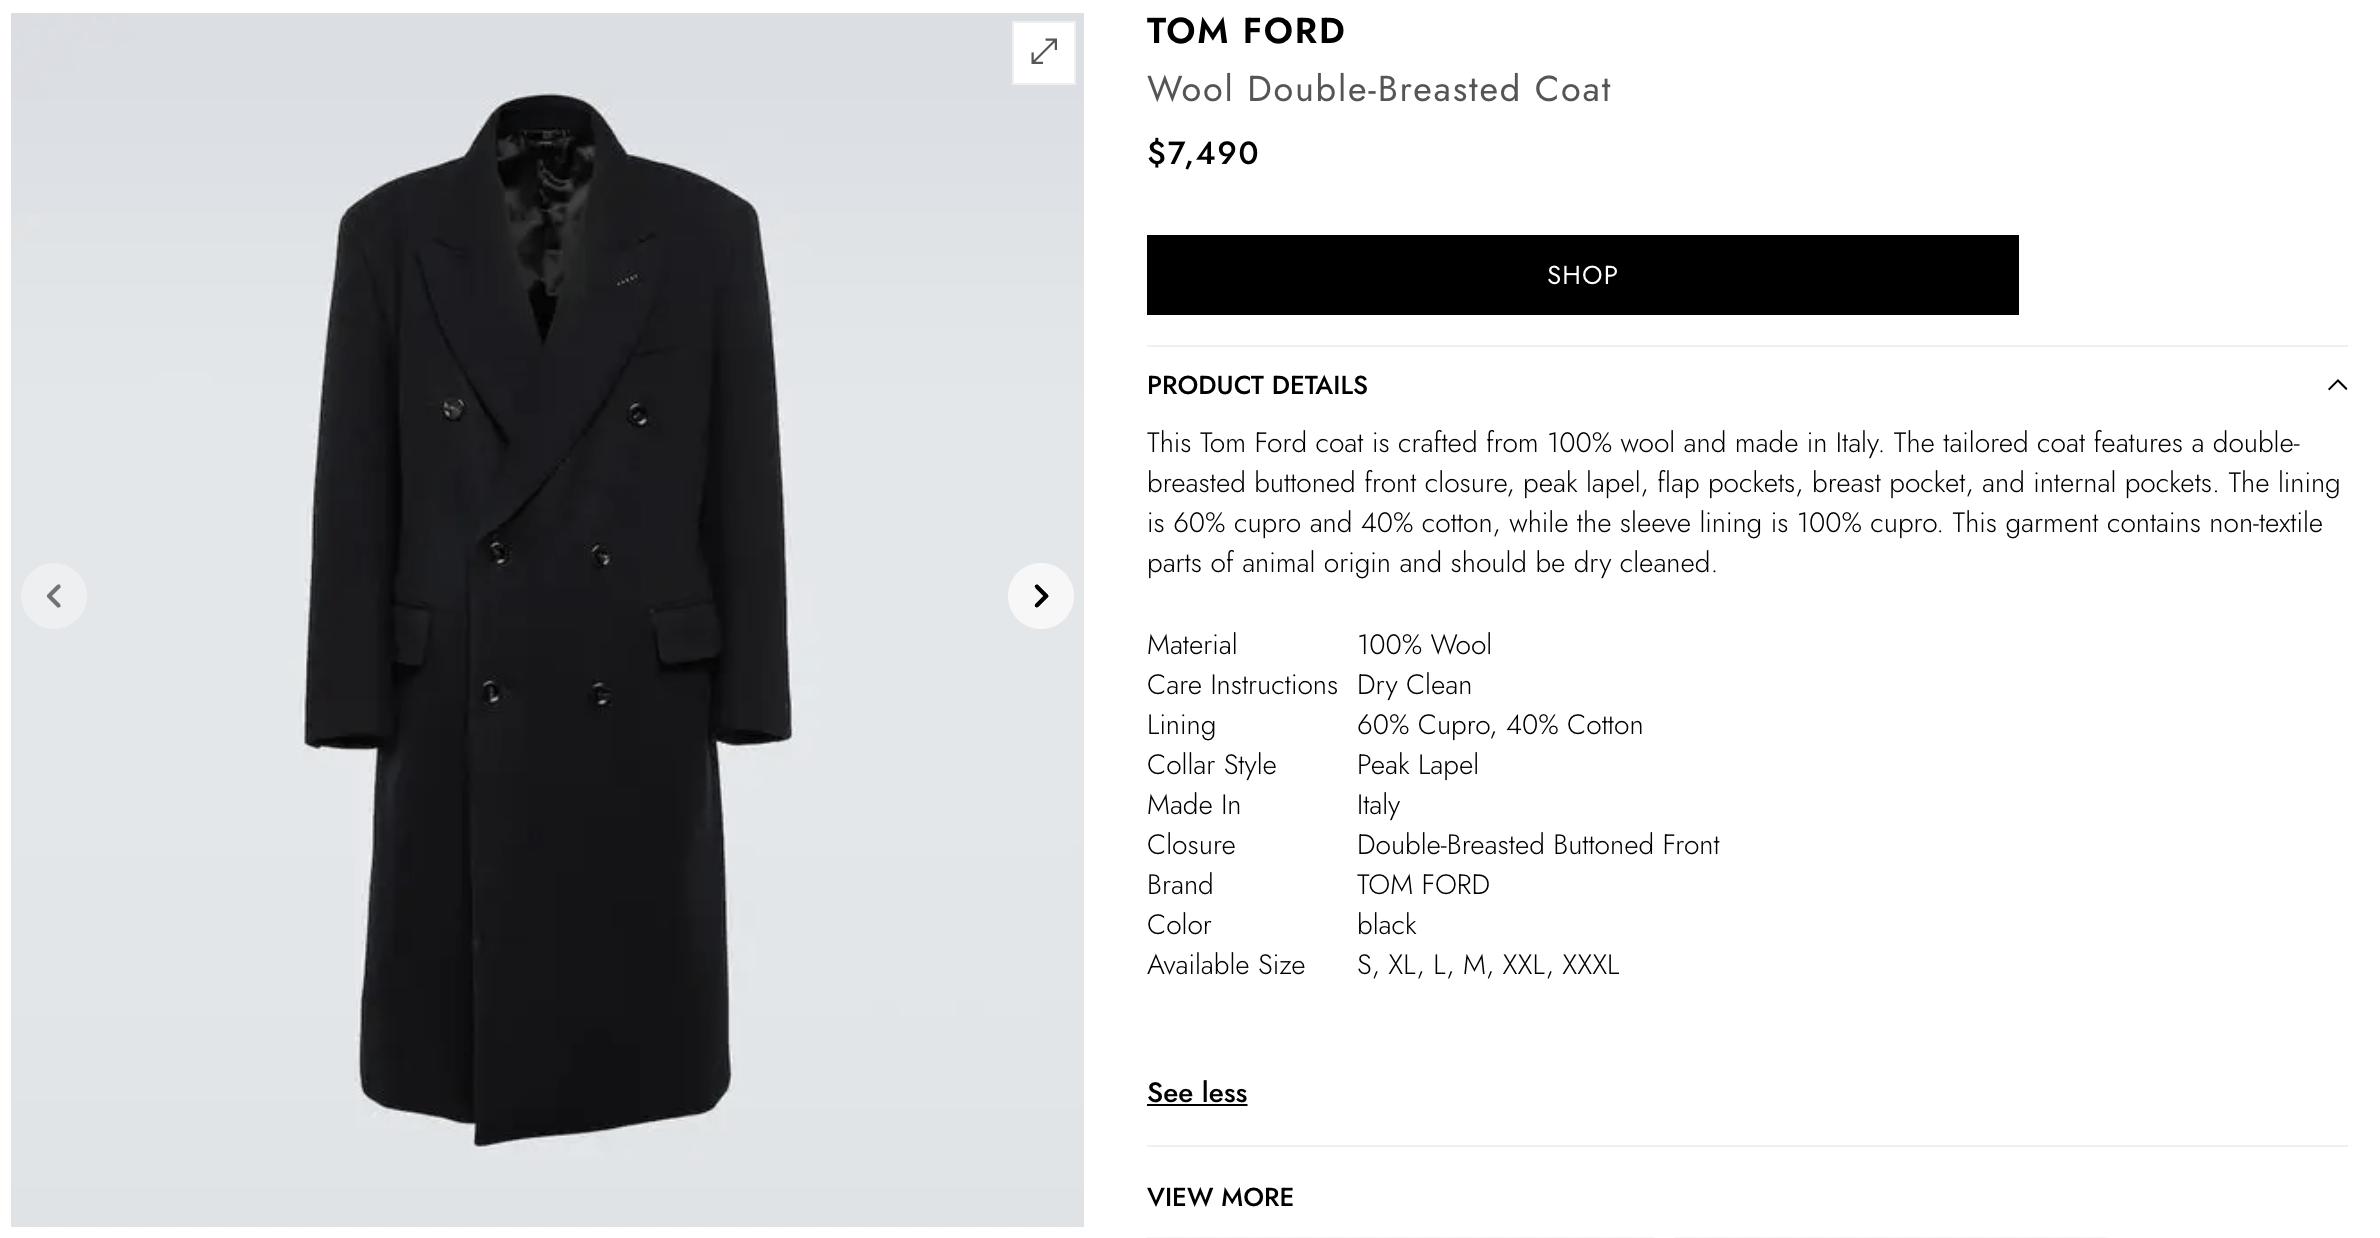Click the TOM FORD value in Brand row
Image resolution: width=2380 pixels, height=1238 pixels.
tap(1423, 885)
